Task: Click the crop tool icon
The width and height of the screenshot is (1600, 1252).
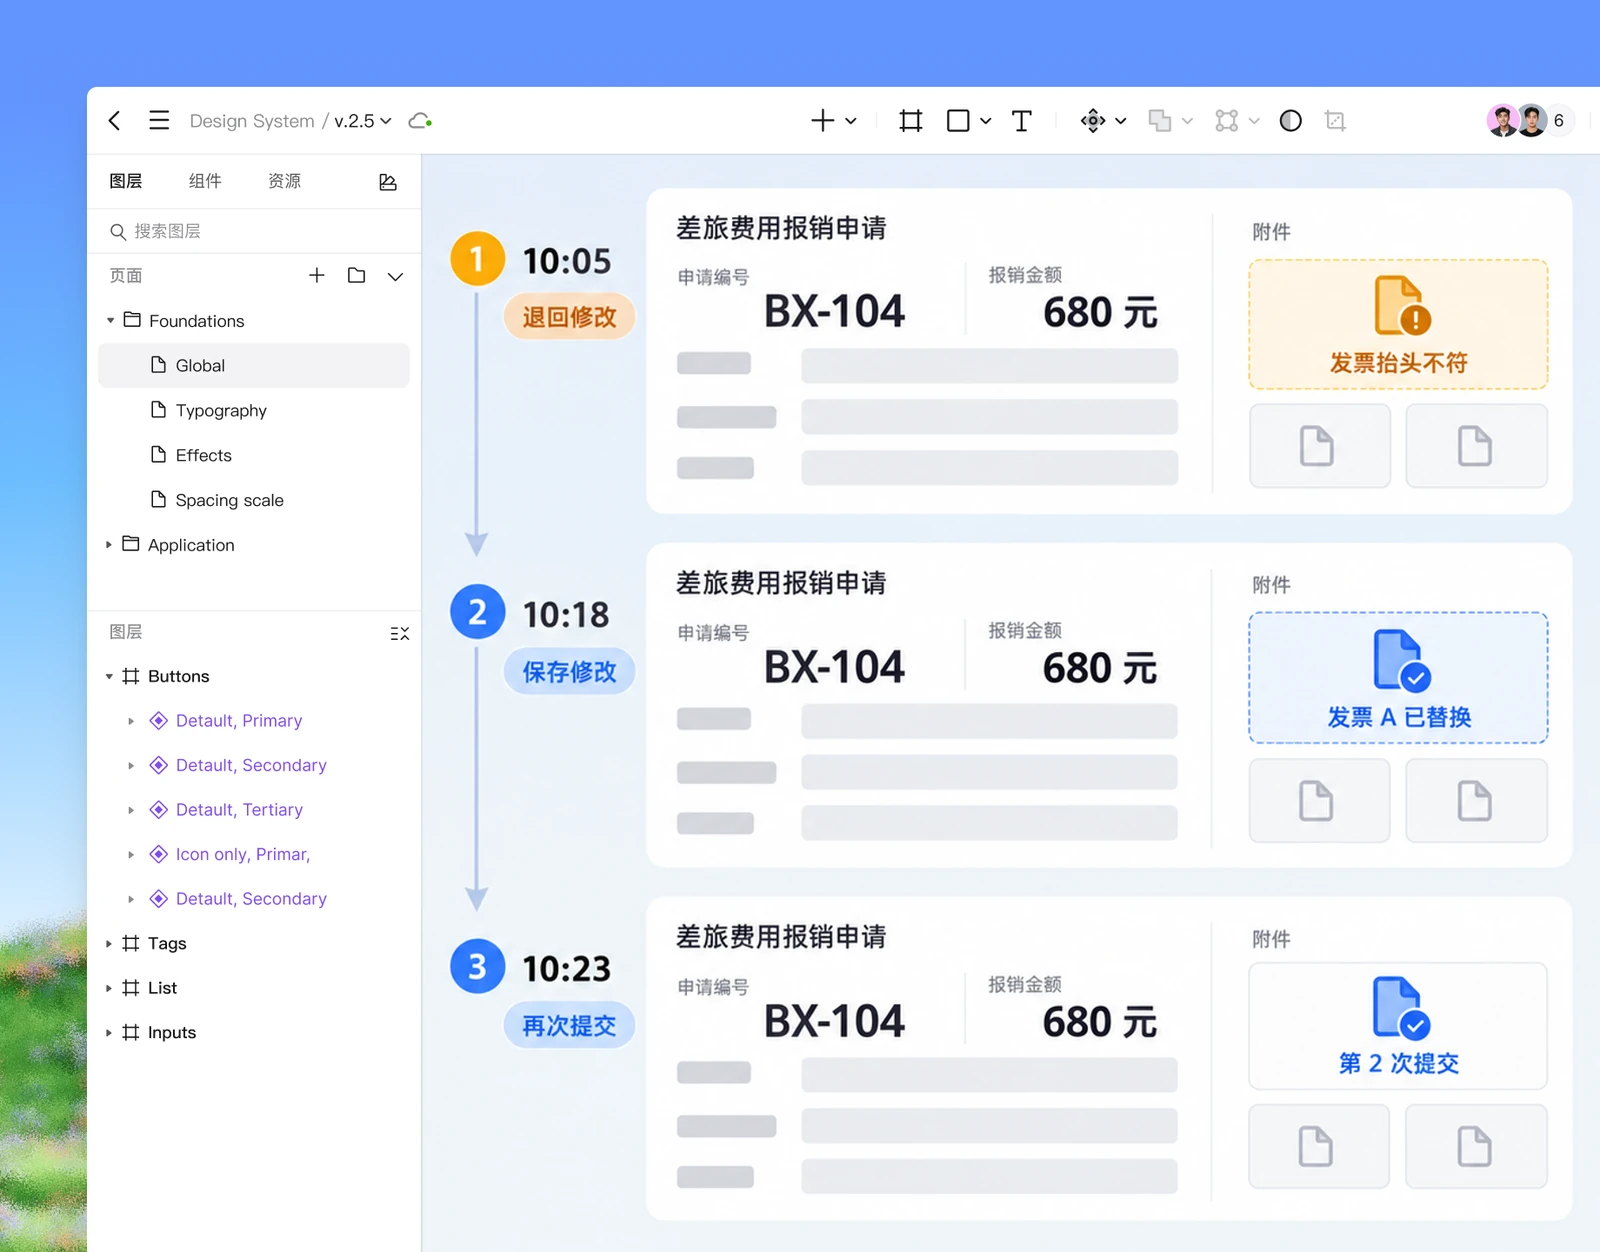Action: [1335, 121]
